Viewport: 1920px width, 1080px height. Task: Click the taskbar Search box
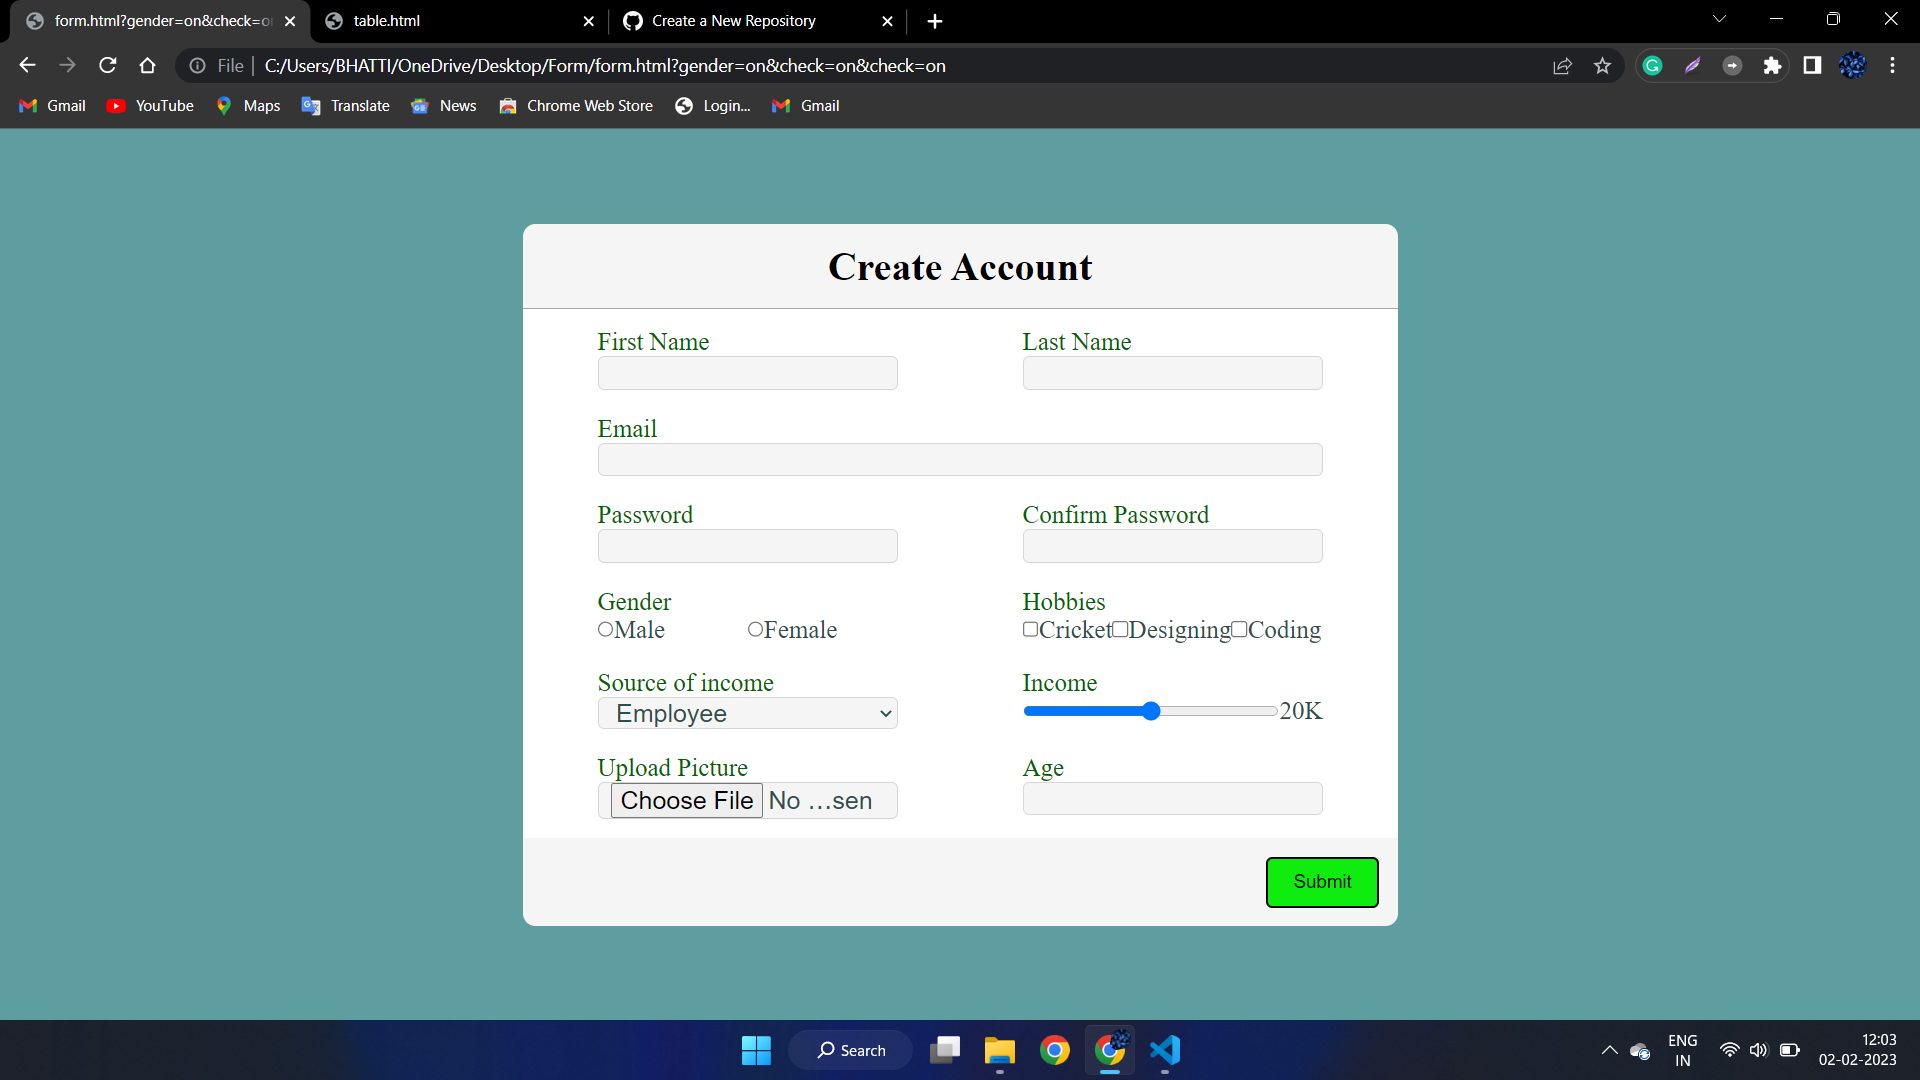pyautogui.click(x=850, y=1050)
